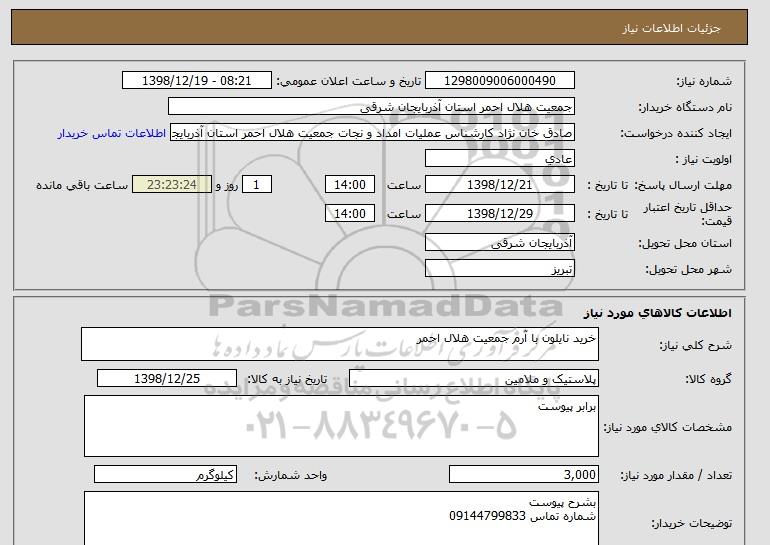Viewport: 770px width, 545px height.
Task: Select delivery city field تبریز
Action: [499, 269]
